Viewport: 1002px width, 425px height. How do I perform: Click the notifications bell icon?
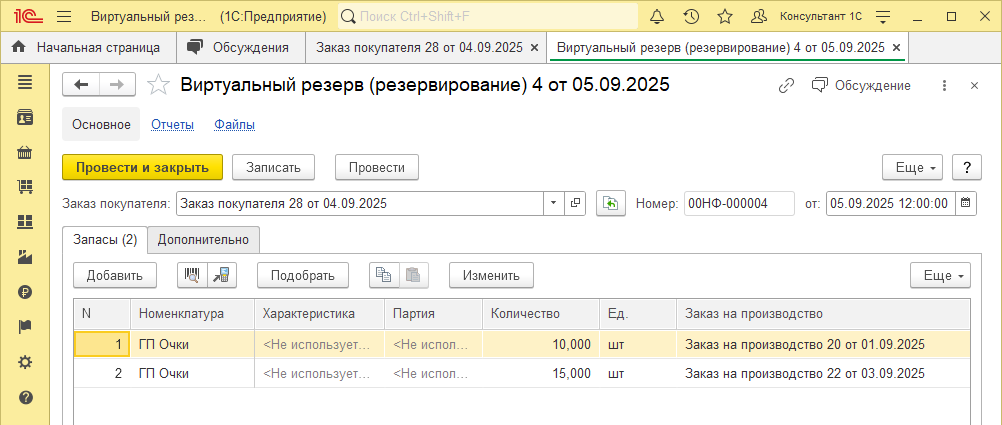click(x=657, y=17)
